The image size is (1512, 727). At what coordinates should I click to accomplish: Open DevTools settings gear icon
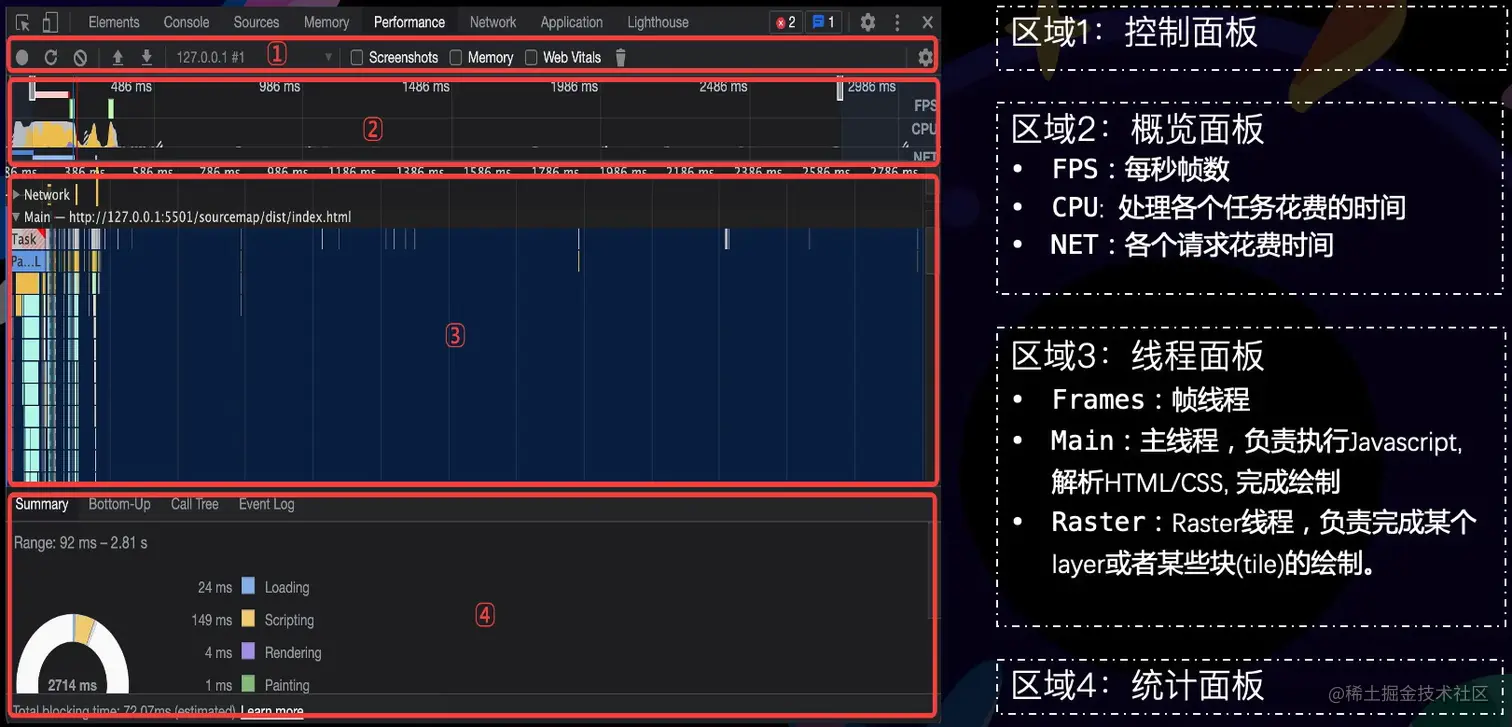868,22
